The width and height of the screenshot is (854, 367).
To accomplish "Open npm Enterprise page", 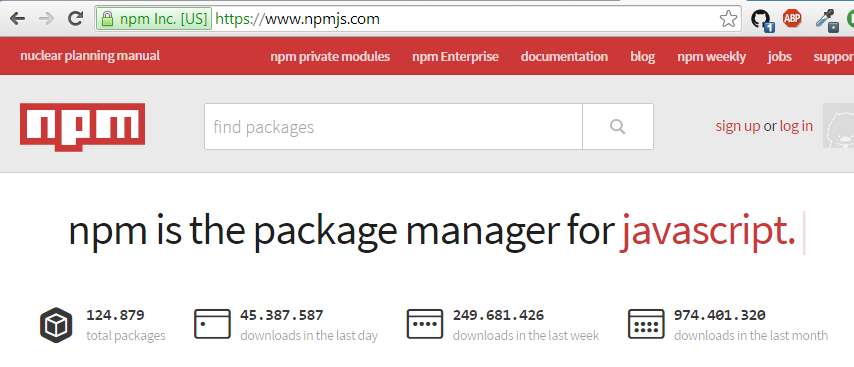I will (x=455, y=57).
